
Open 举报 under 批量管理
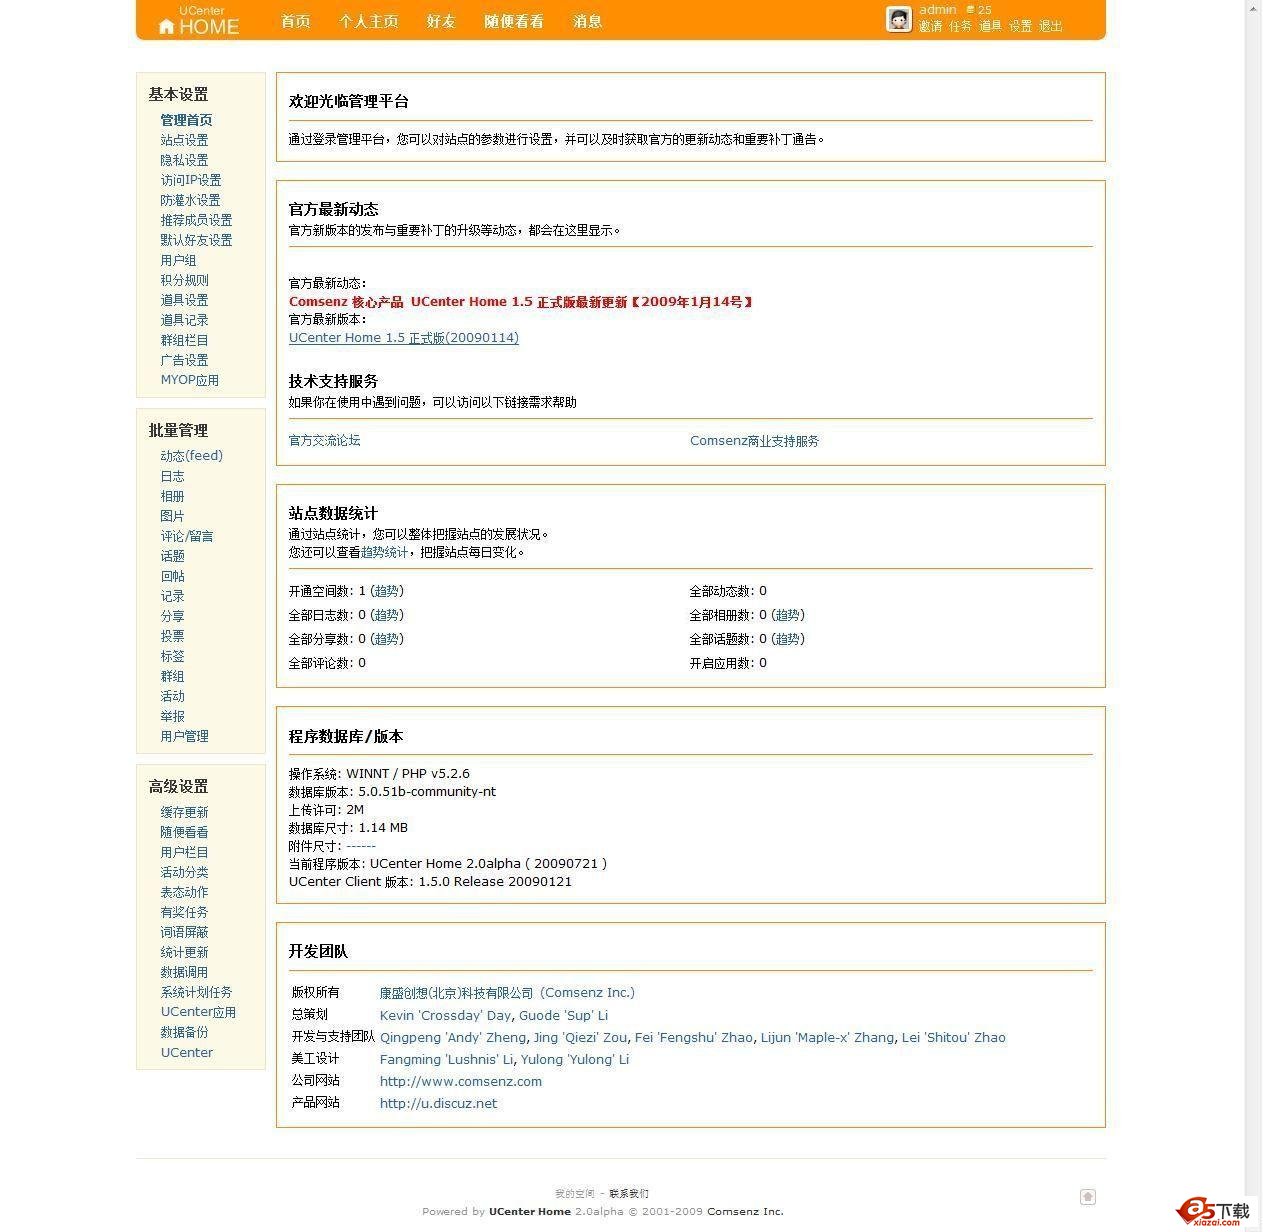(x=172, y=716)
